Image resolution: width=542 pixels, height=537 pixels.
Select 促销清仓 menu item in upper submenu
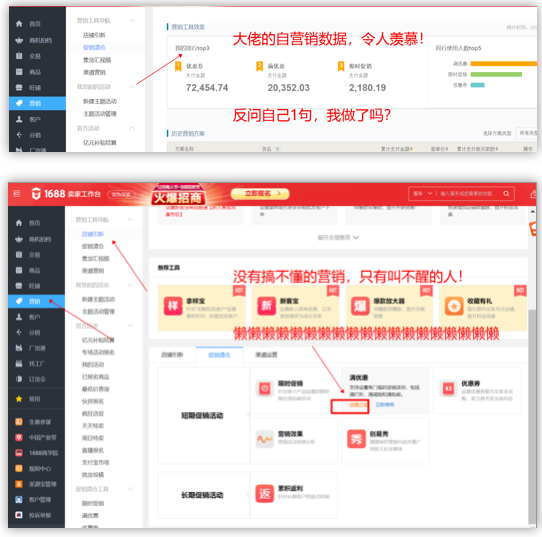coord(94,47)
